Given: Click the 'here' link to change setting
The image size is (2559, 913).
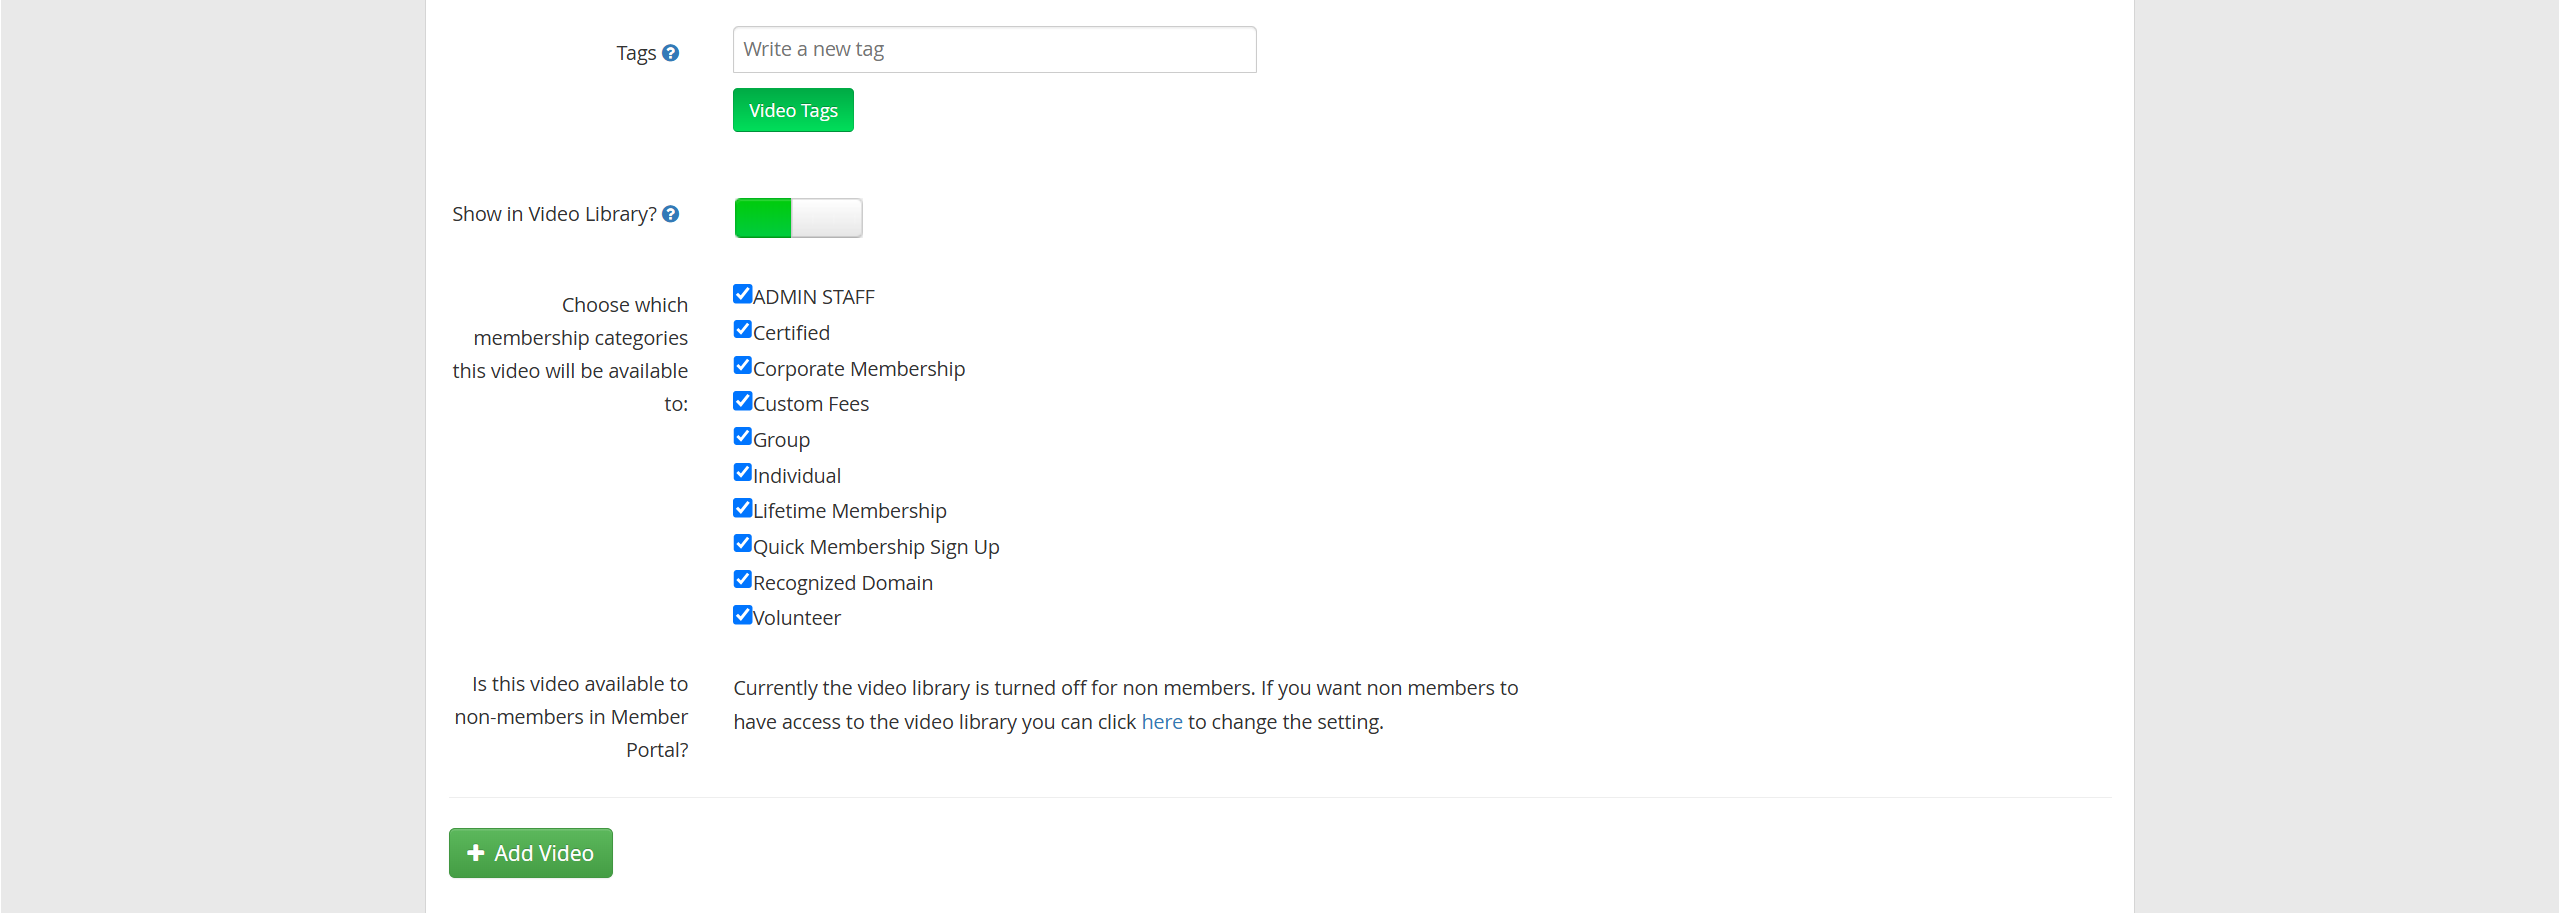Looking at the screenshot, I should pyautogui.click(x=1162, y=722).
